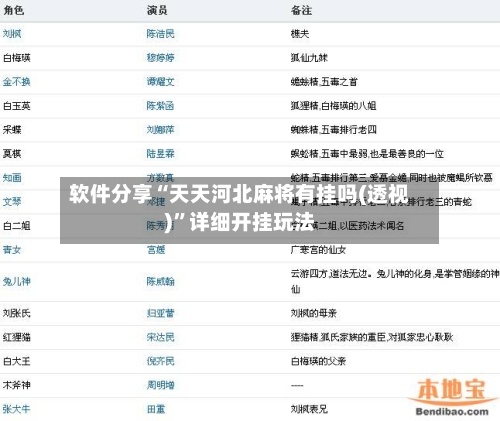Open actor link 归亚蕾
500x421 pixels.
(x=160, y=313)
